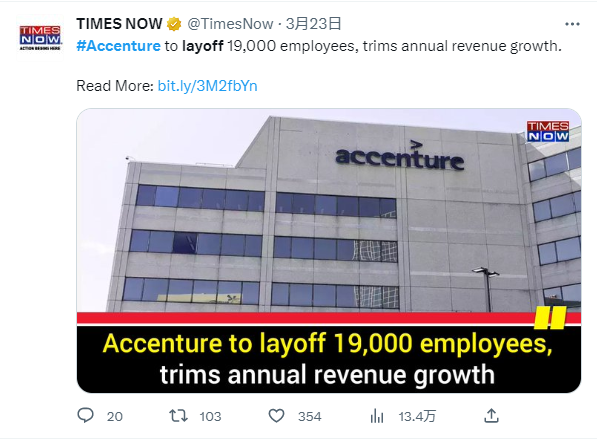Click the gold verified badge
Screen dimensions: 597x439
(174, 24)
